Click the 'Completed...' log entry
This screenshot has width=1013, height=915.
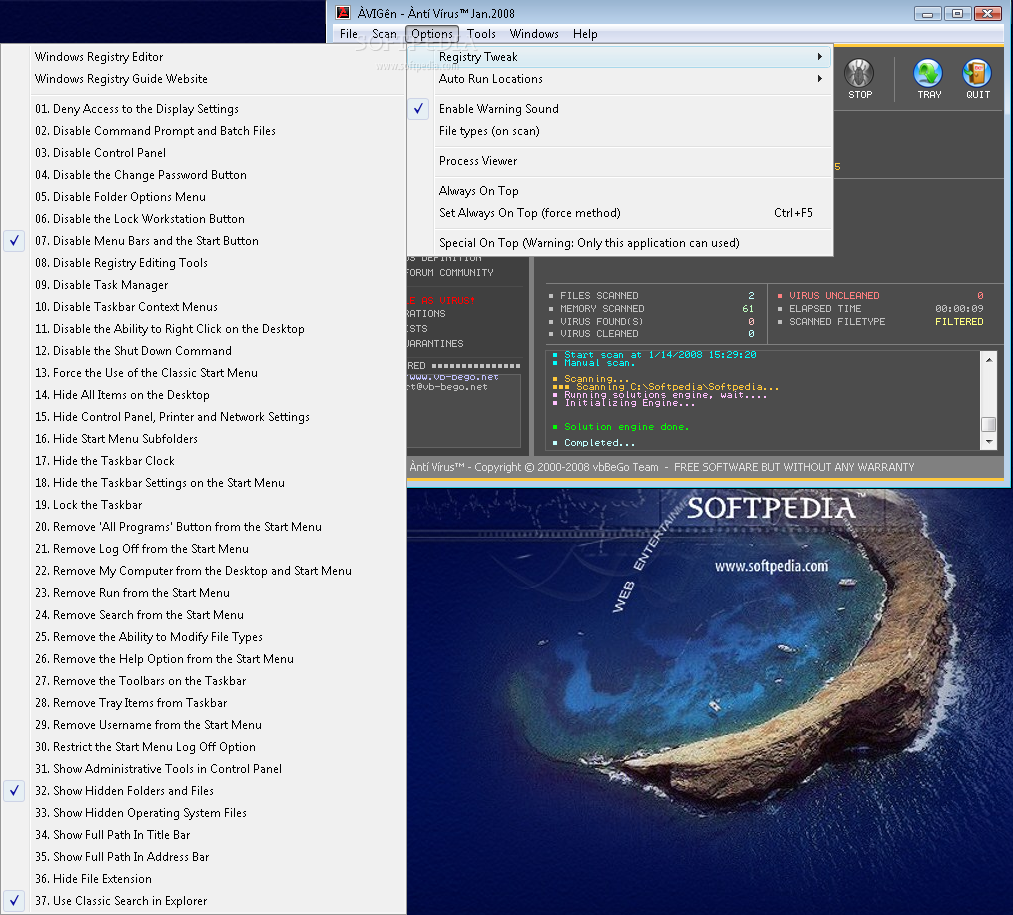point(599,443)
